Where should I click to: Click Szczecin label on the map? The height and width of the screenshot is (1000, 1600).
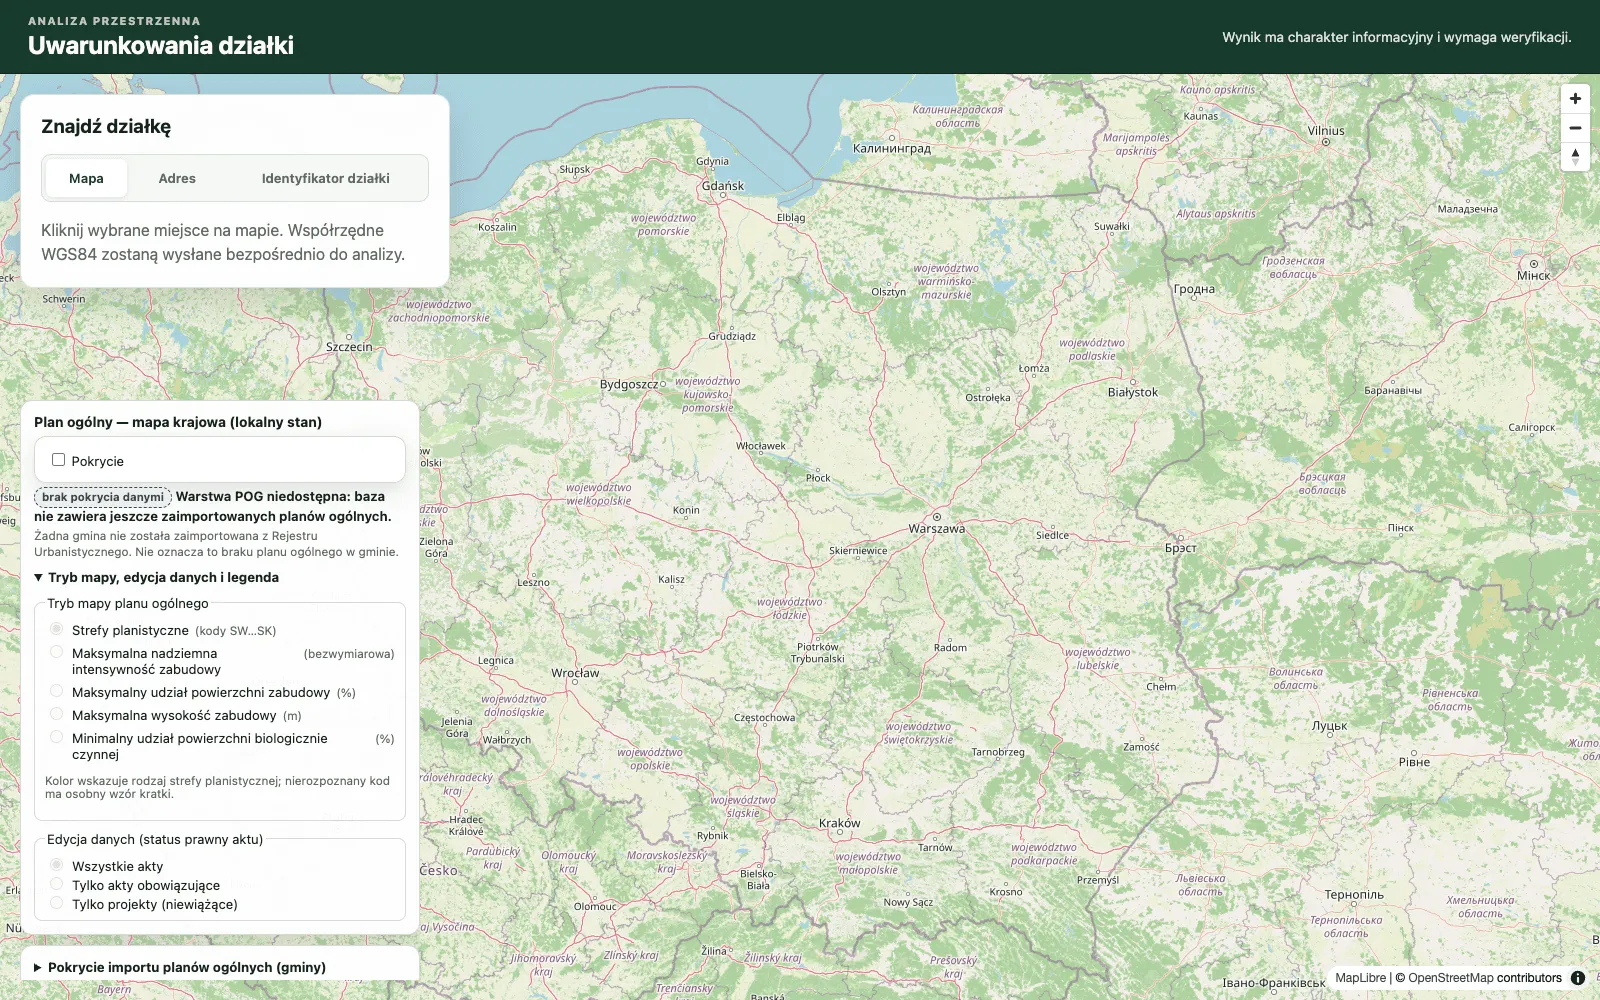click(x=349, y=347)
